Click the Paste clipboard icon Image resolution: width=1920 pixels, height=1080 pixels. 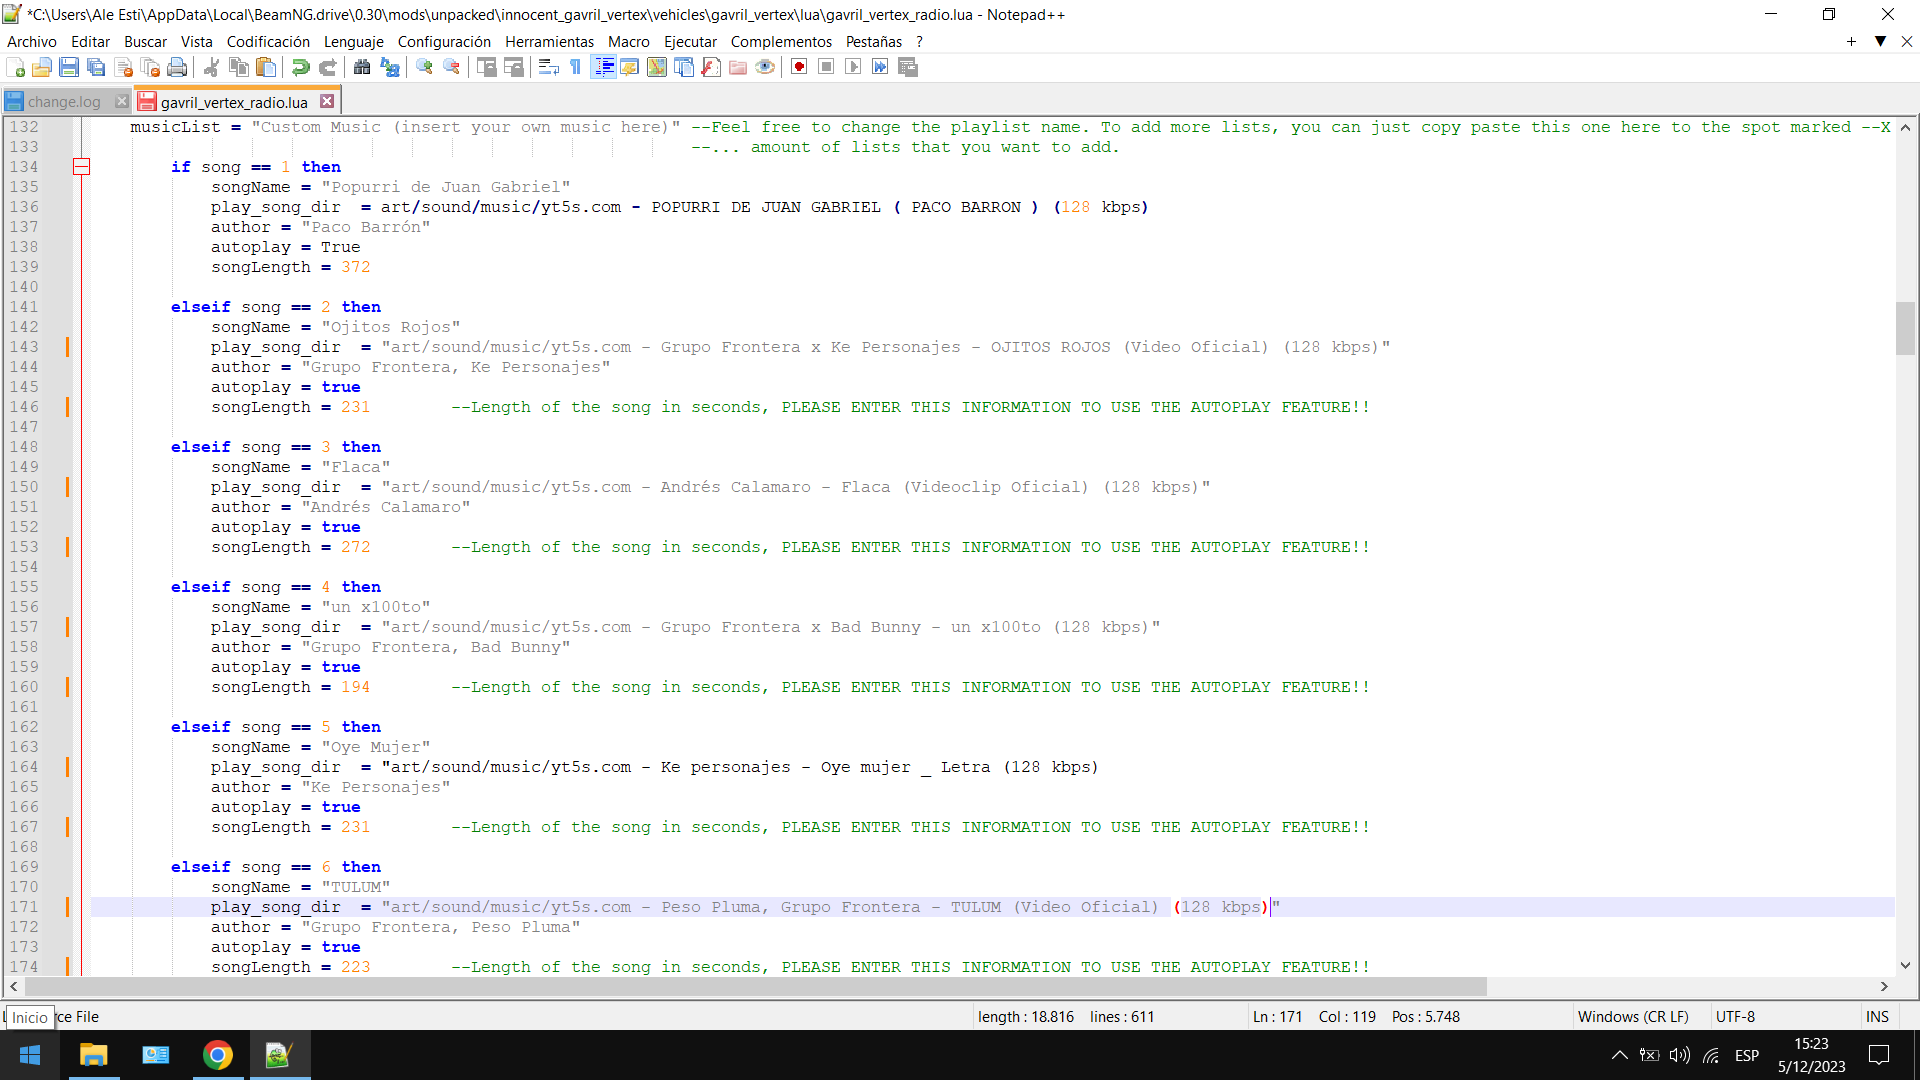pos(266,67)
